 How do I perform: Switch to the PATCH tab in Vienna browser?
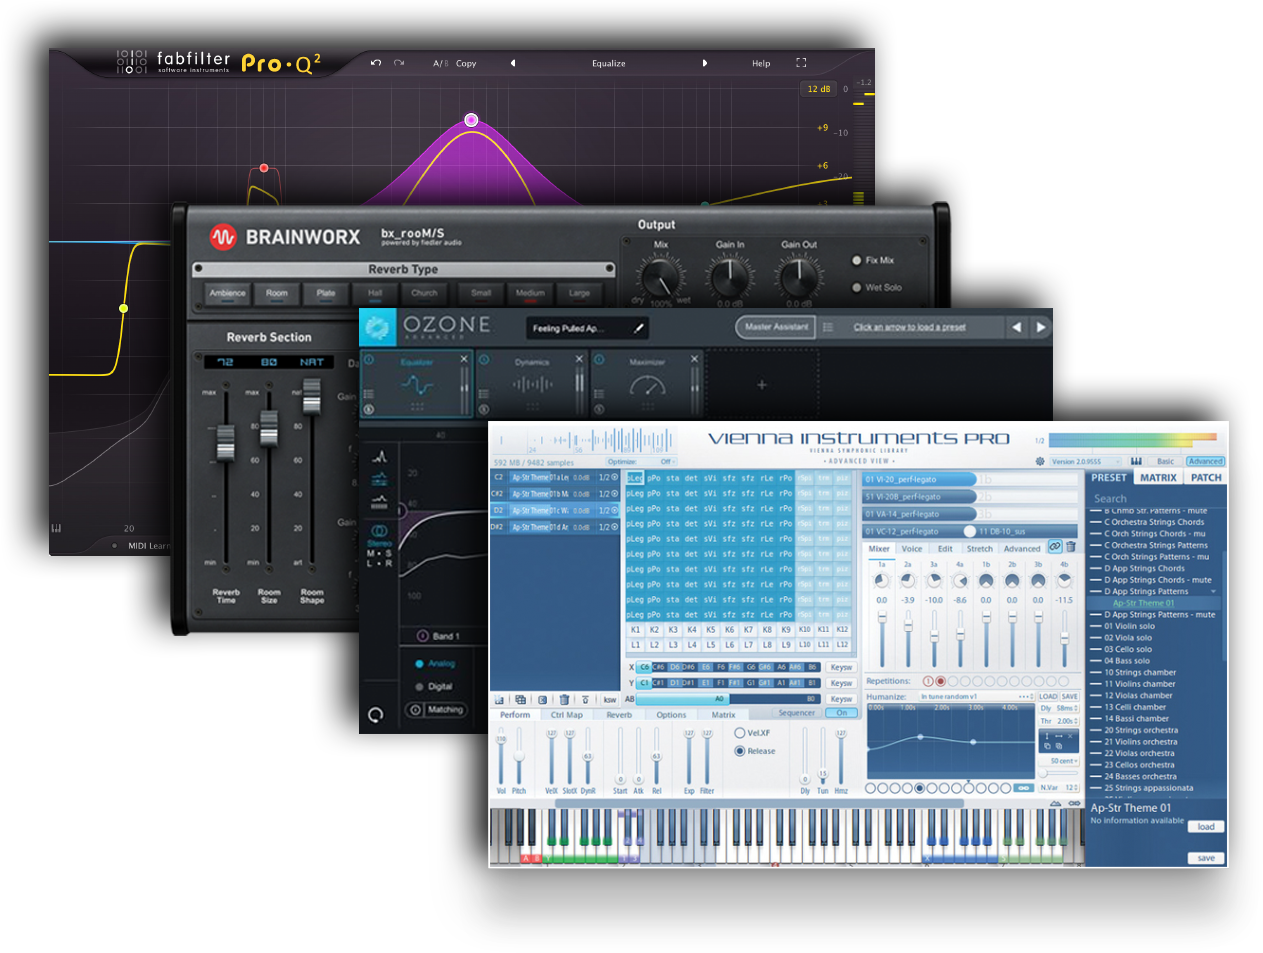[1206, 478]
